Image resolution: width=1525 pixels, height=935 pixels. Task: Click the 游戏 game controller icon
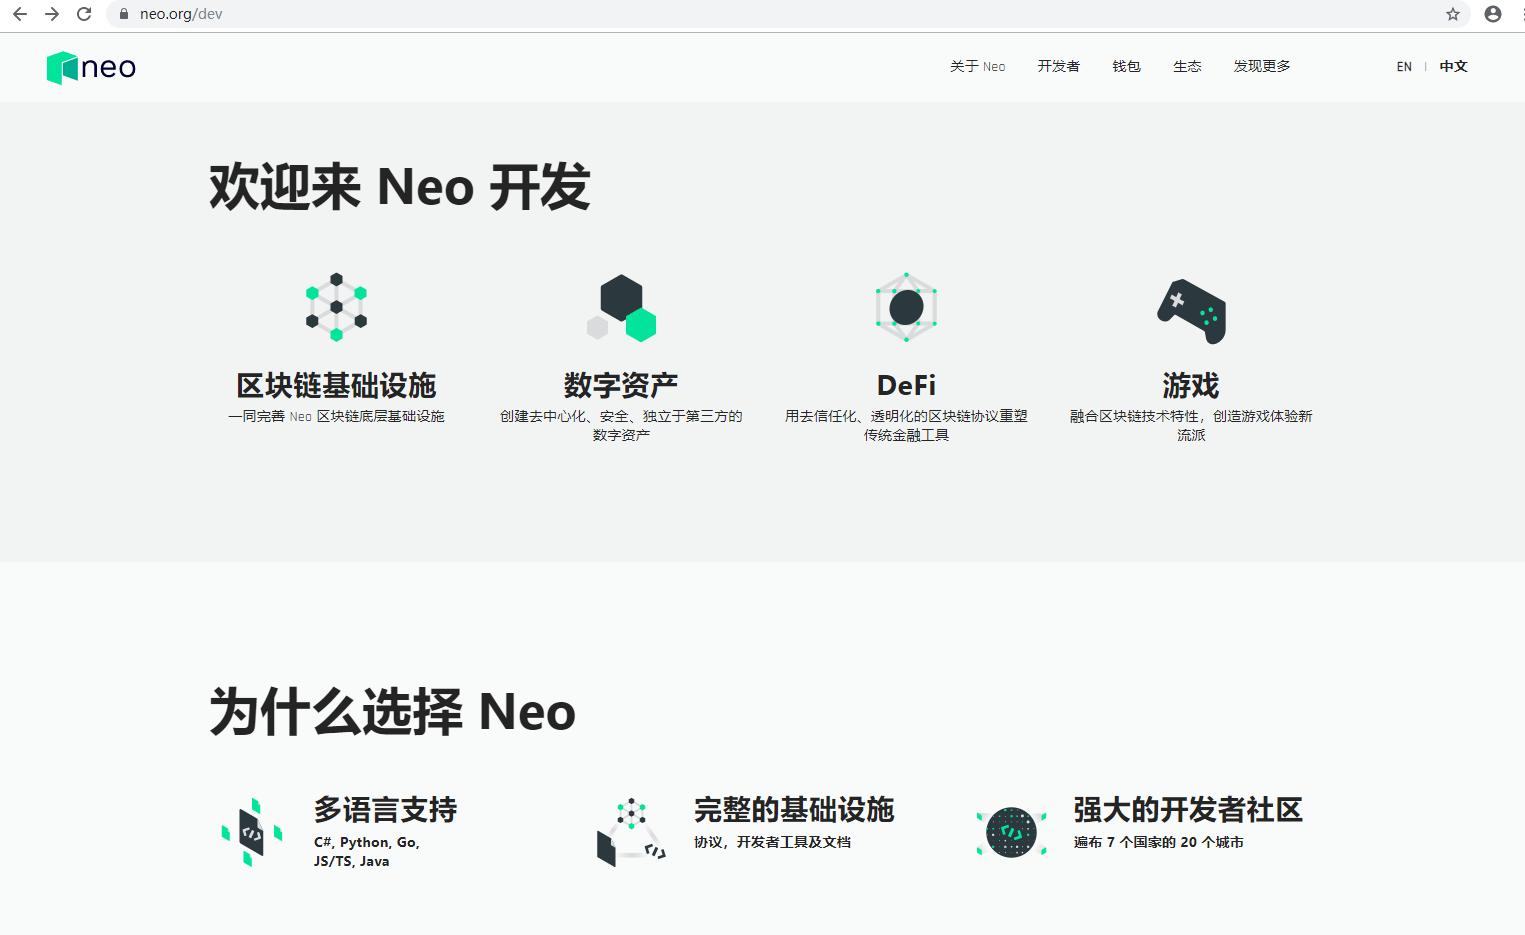point(1191,311)
